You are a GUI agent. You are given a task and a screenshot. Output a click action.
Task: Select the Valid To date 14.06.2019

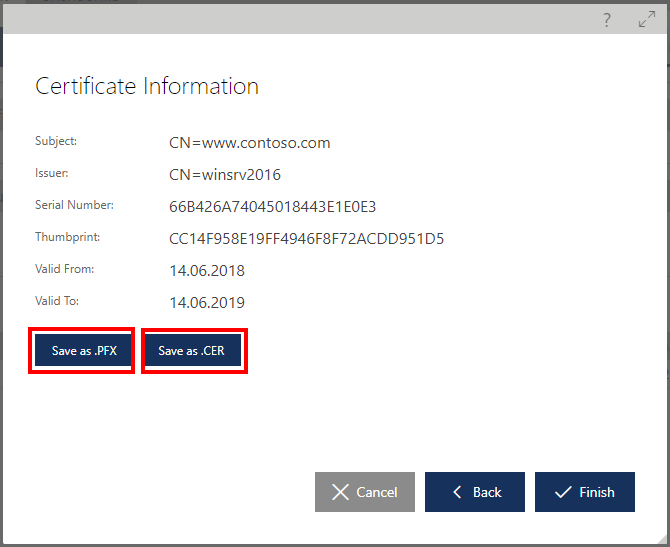[207, 303]
